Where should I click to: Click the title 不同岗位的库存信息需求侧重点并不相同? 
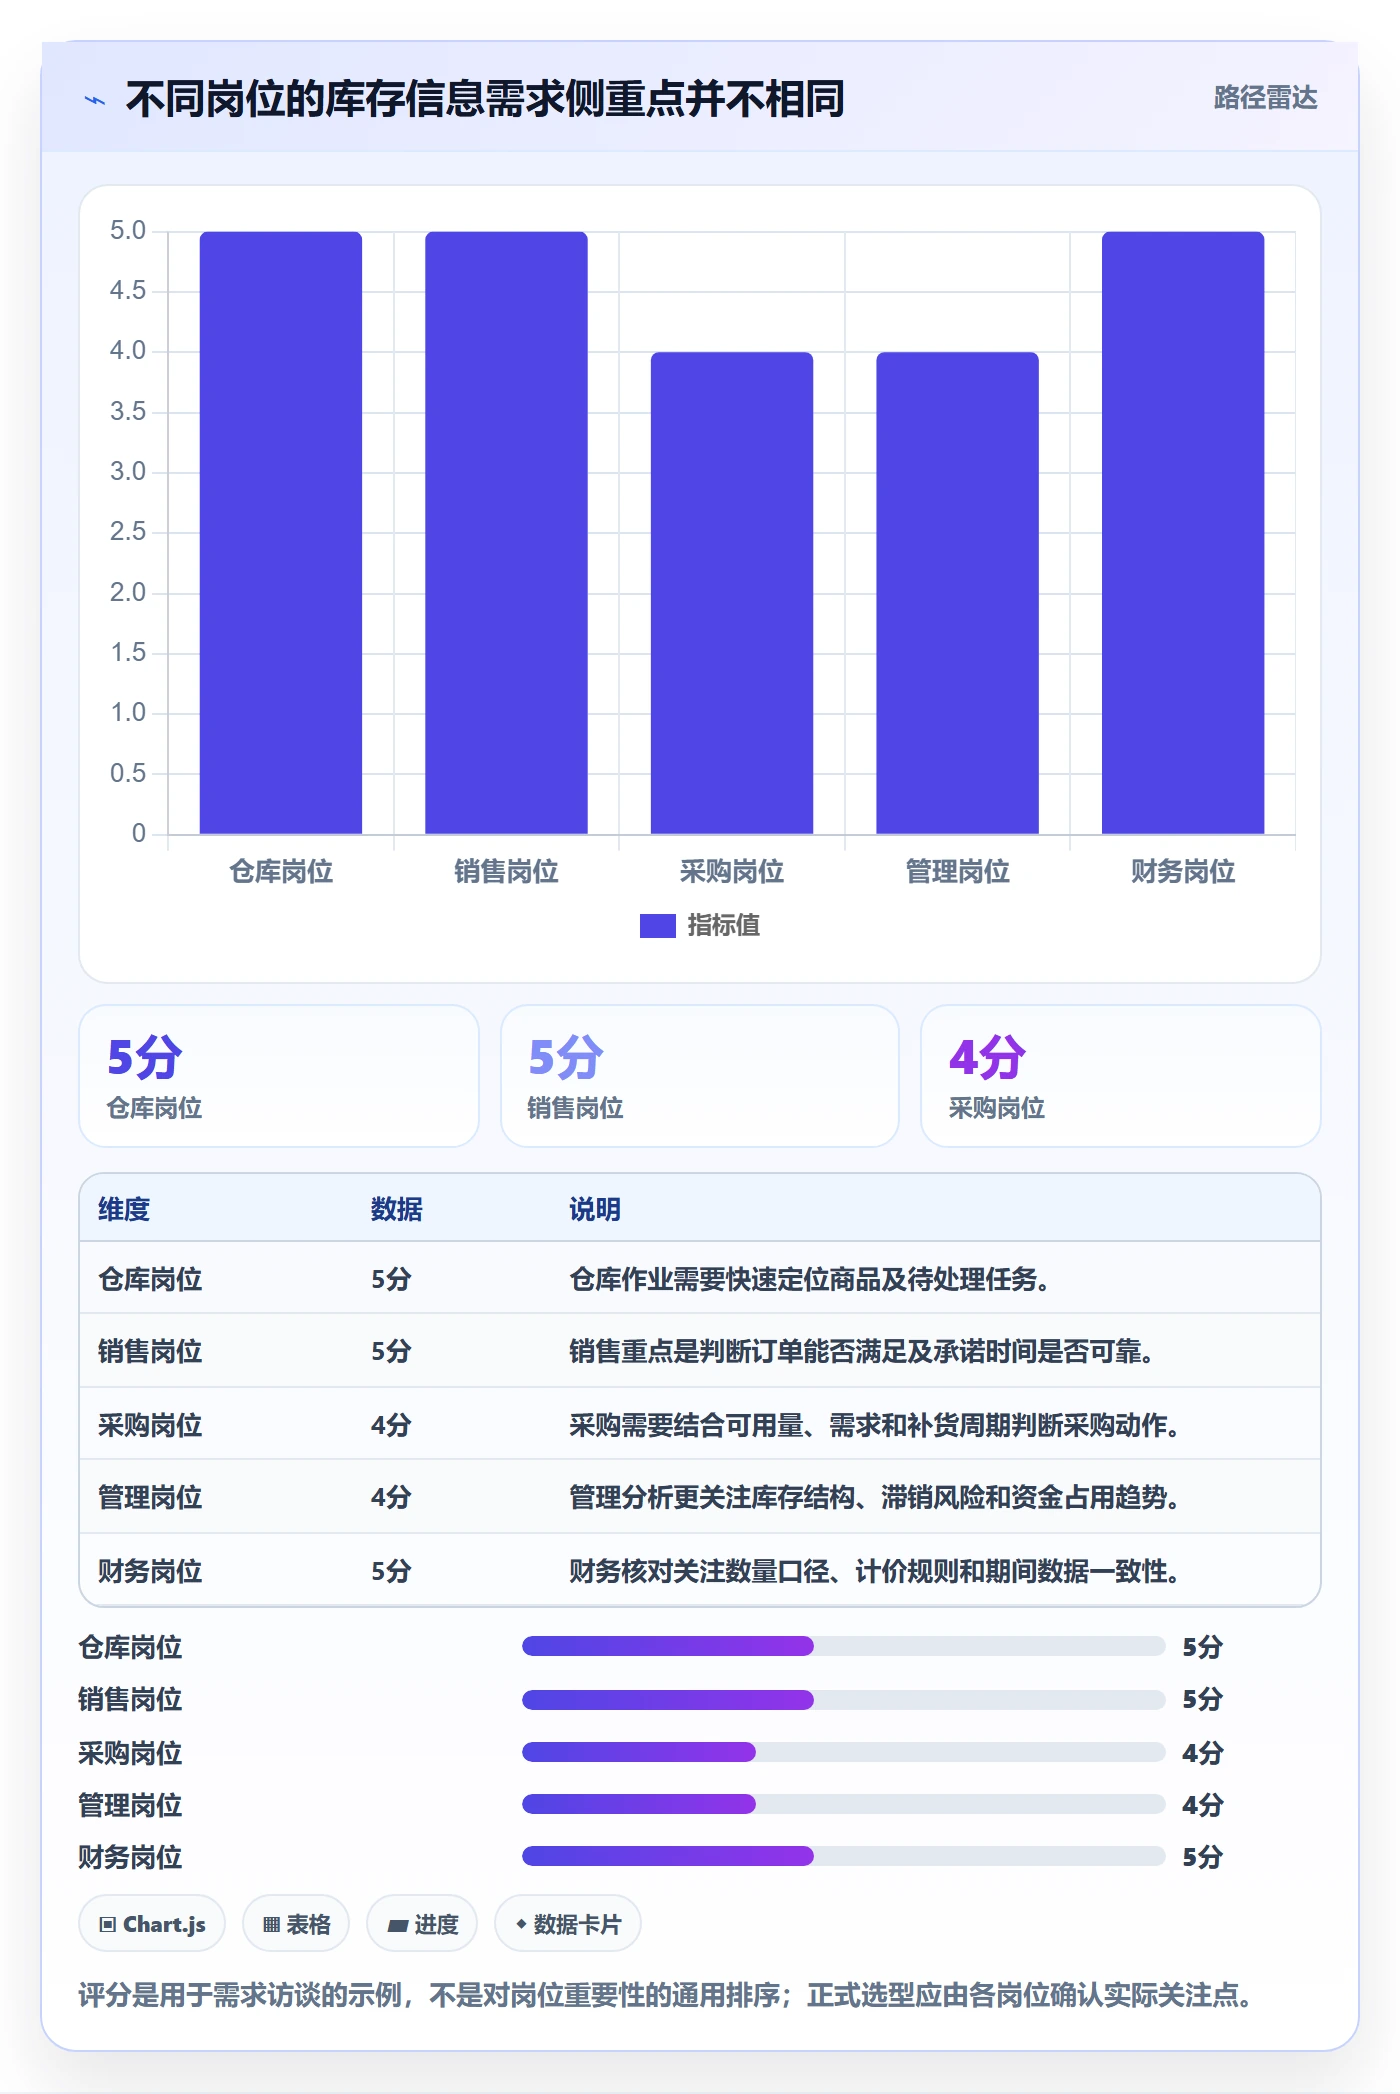click(485, 99)
